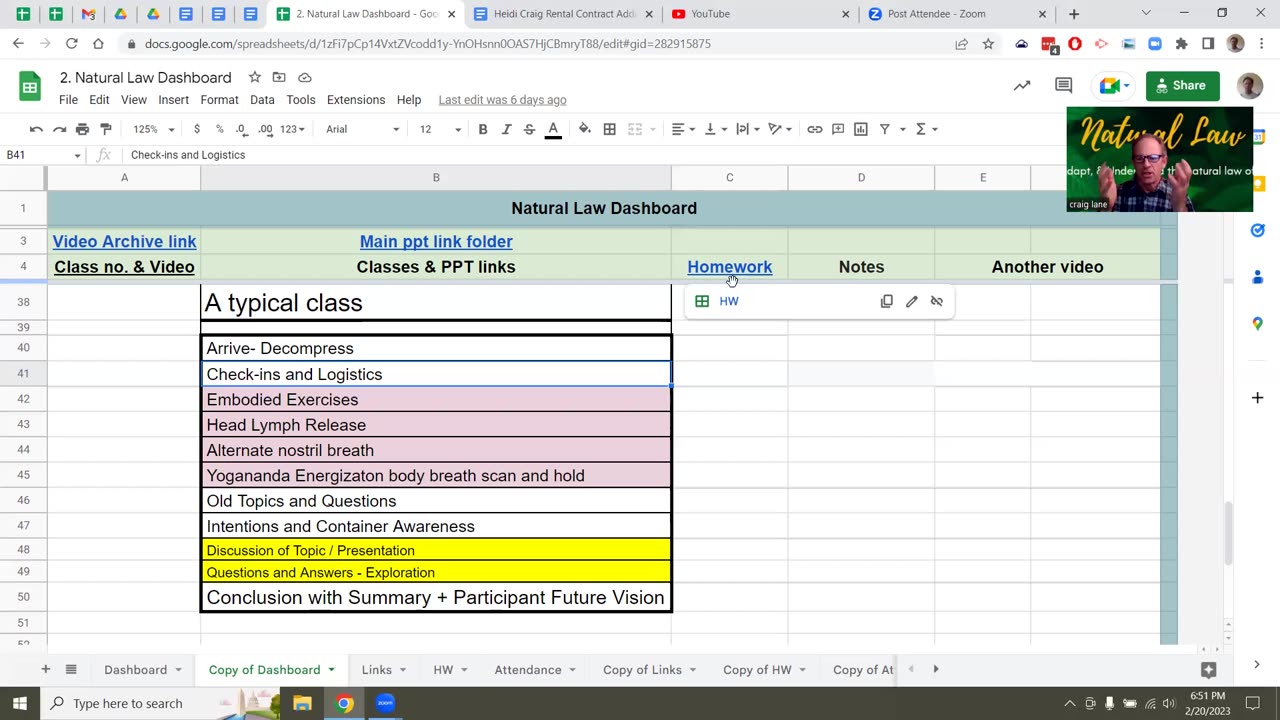Click the Insert link icon
This screenshot has height=720, width=1280.
tap(815, 129)
